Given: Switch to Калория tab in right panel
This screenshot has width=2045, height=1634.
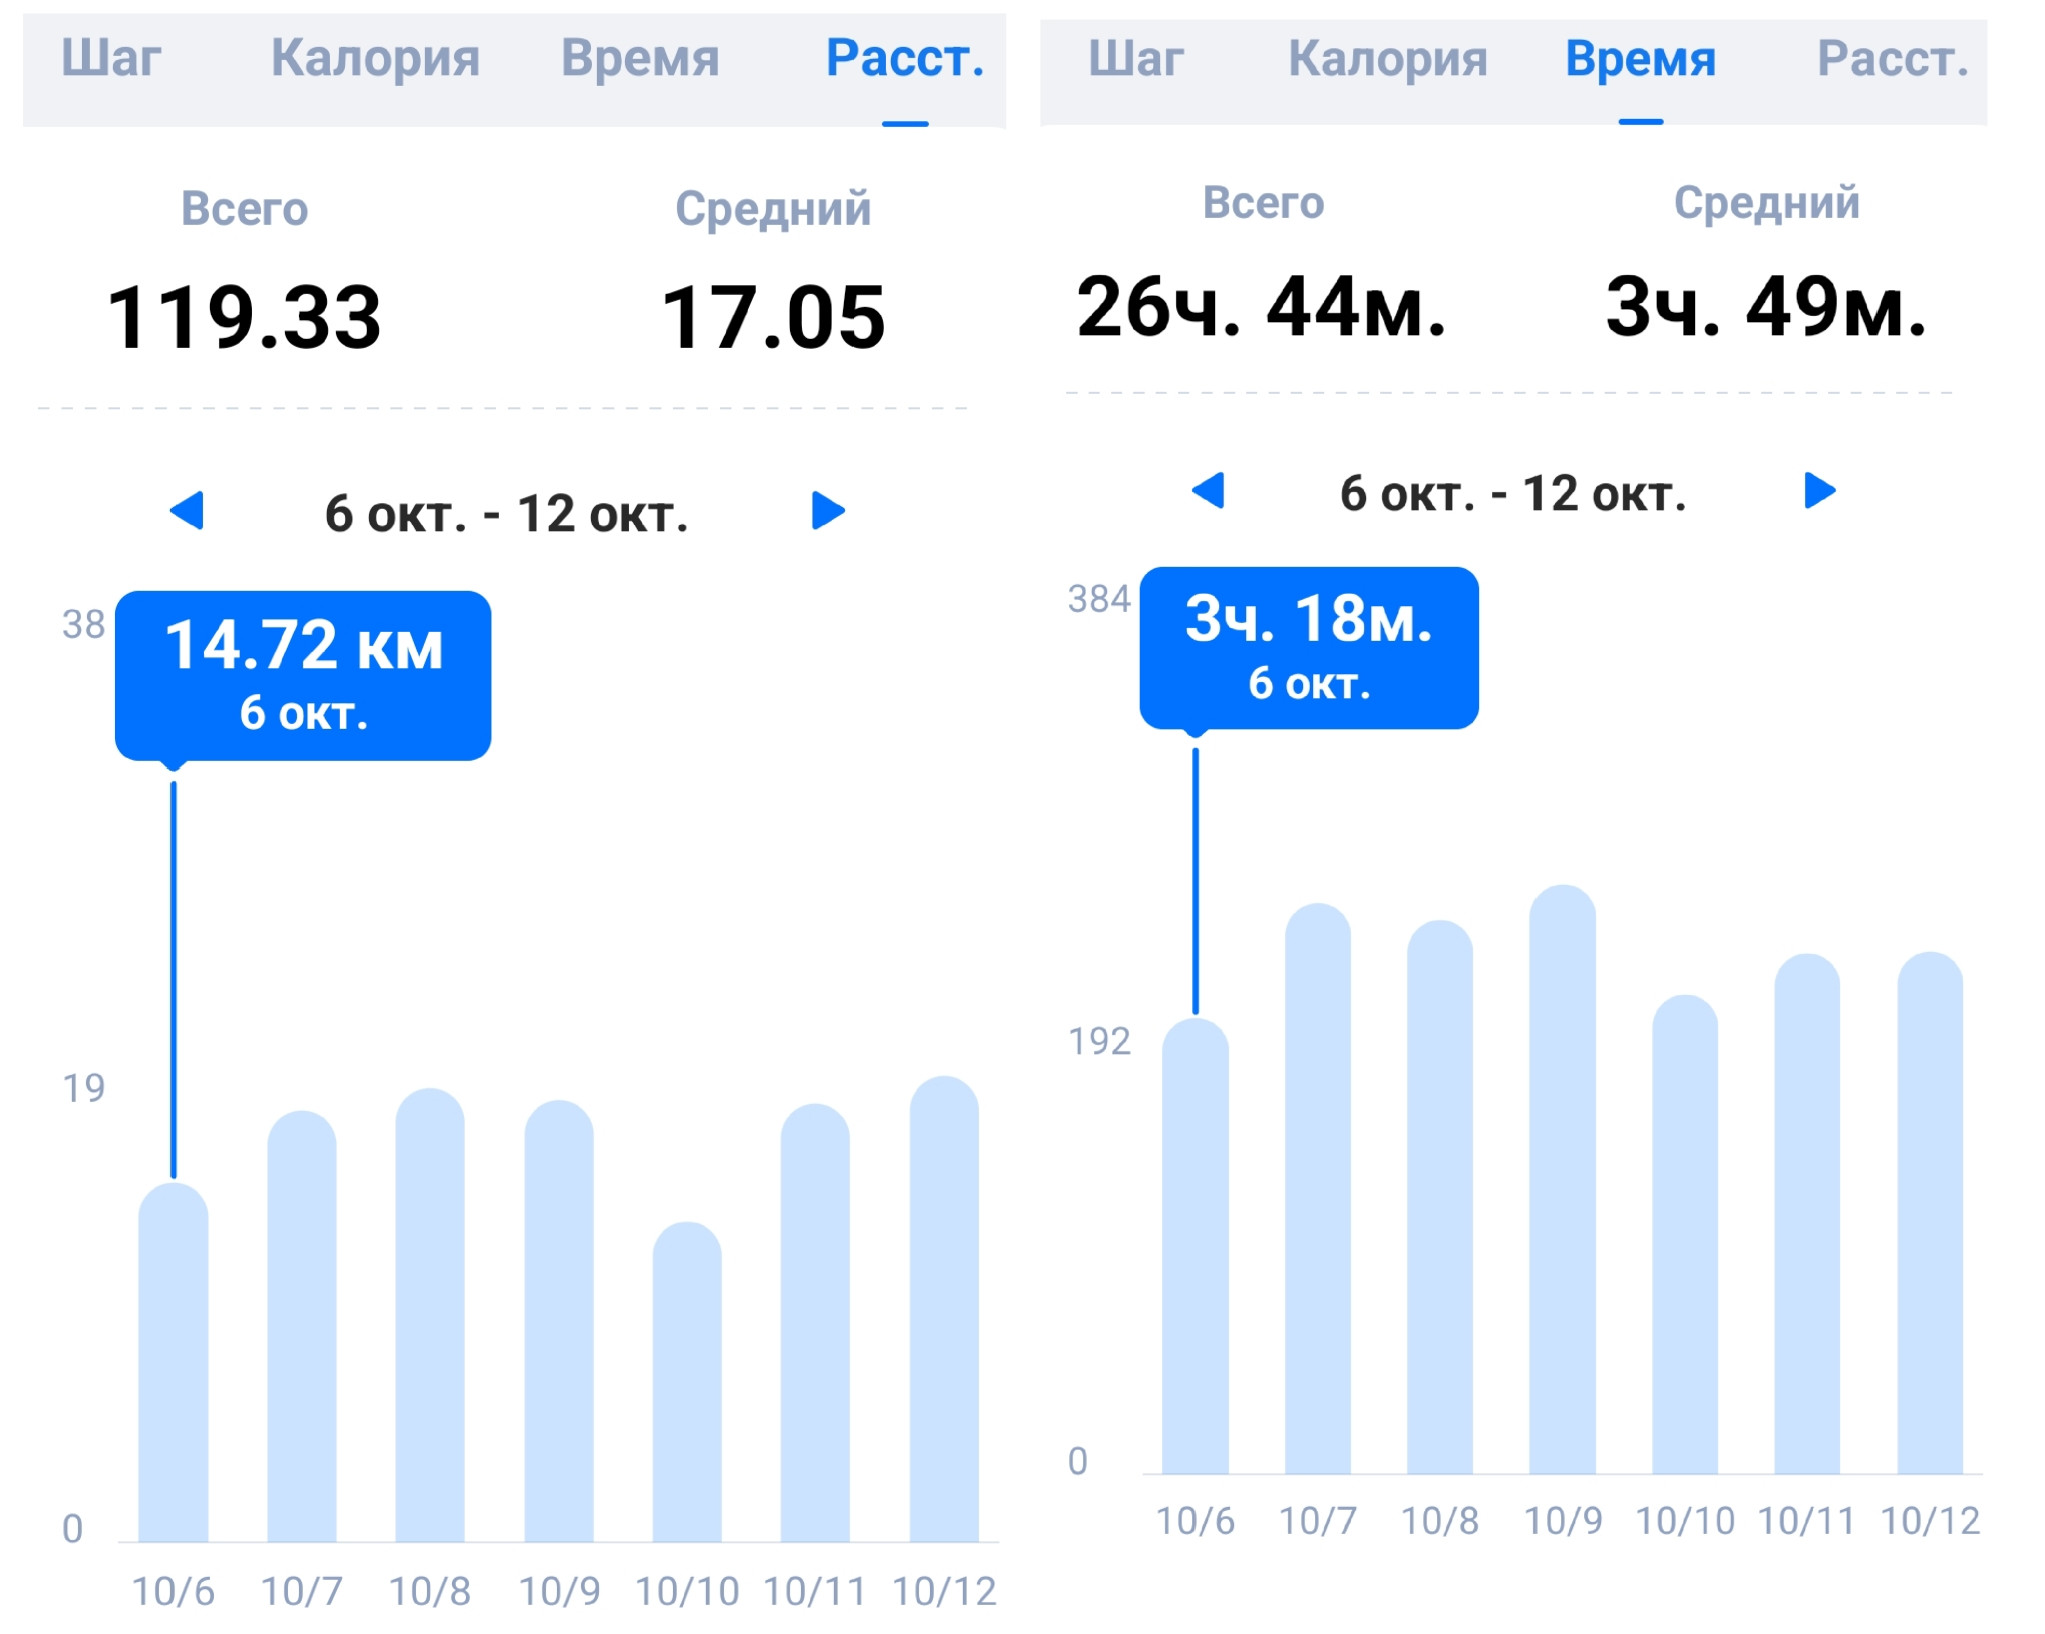Looking at the screenshot, I should [x=1387, y=59].
